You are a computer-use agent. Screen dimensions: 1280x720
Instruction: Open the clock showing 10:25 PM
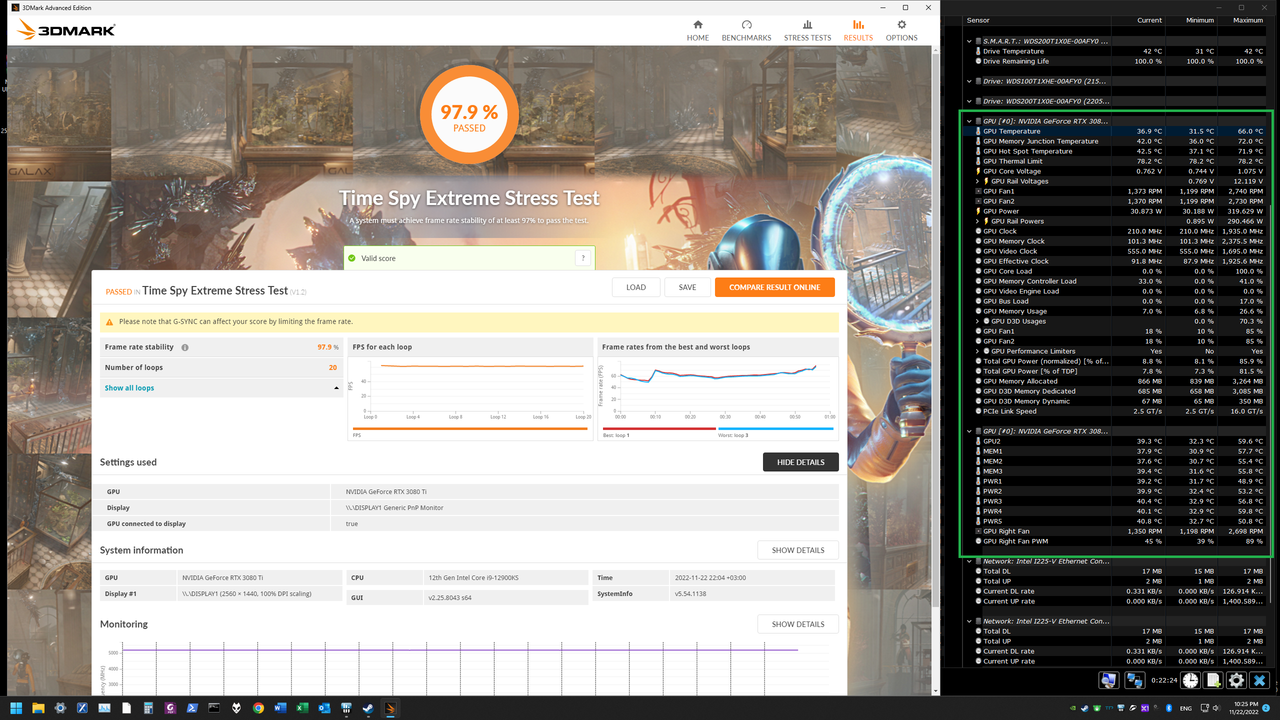[x=1246, y=708]
